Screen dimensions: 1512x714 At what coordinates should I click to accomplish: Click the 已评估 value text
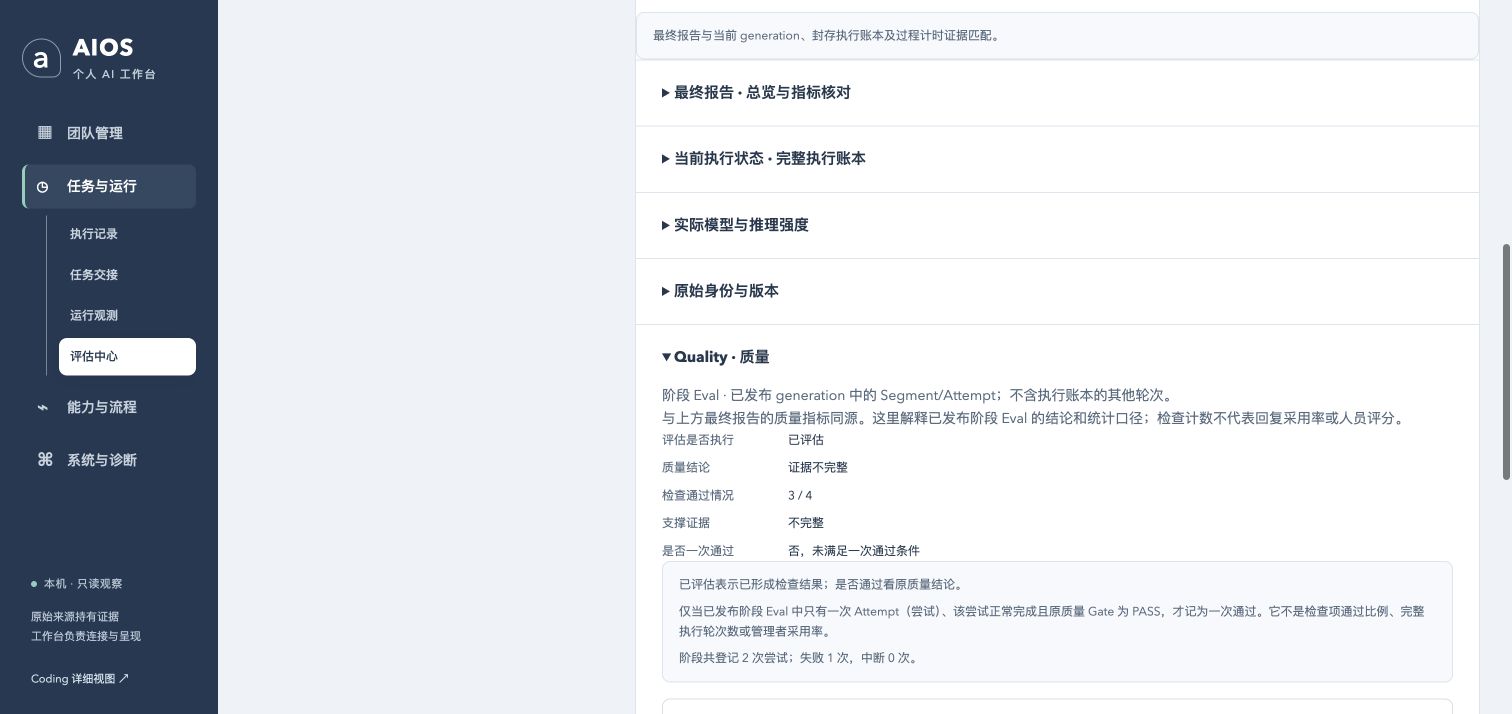[x=806, y=440]
